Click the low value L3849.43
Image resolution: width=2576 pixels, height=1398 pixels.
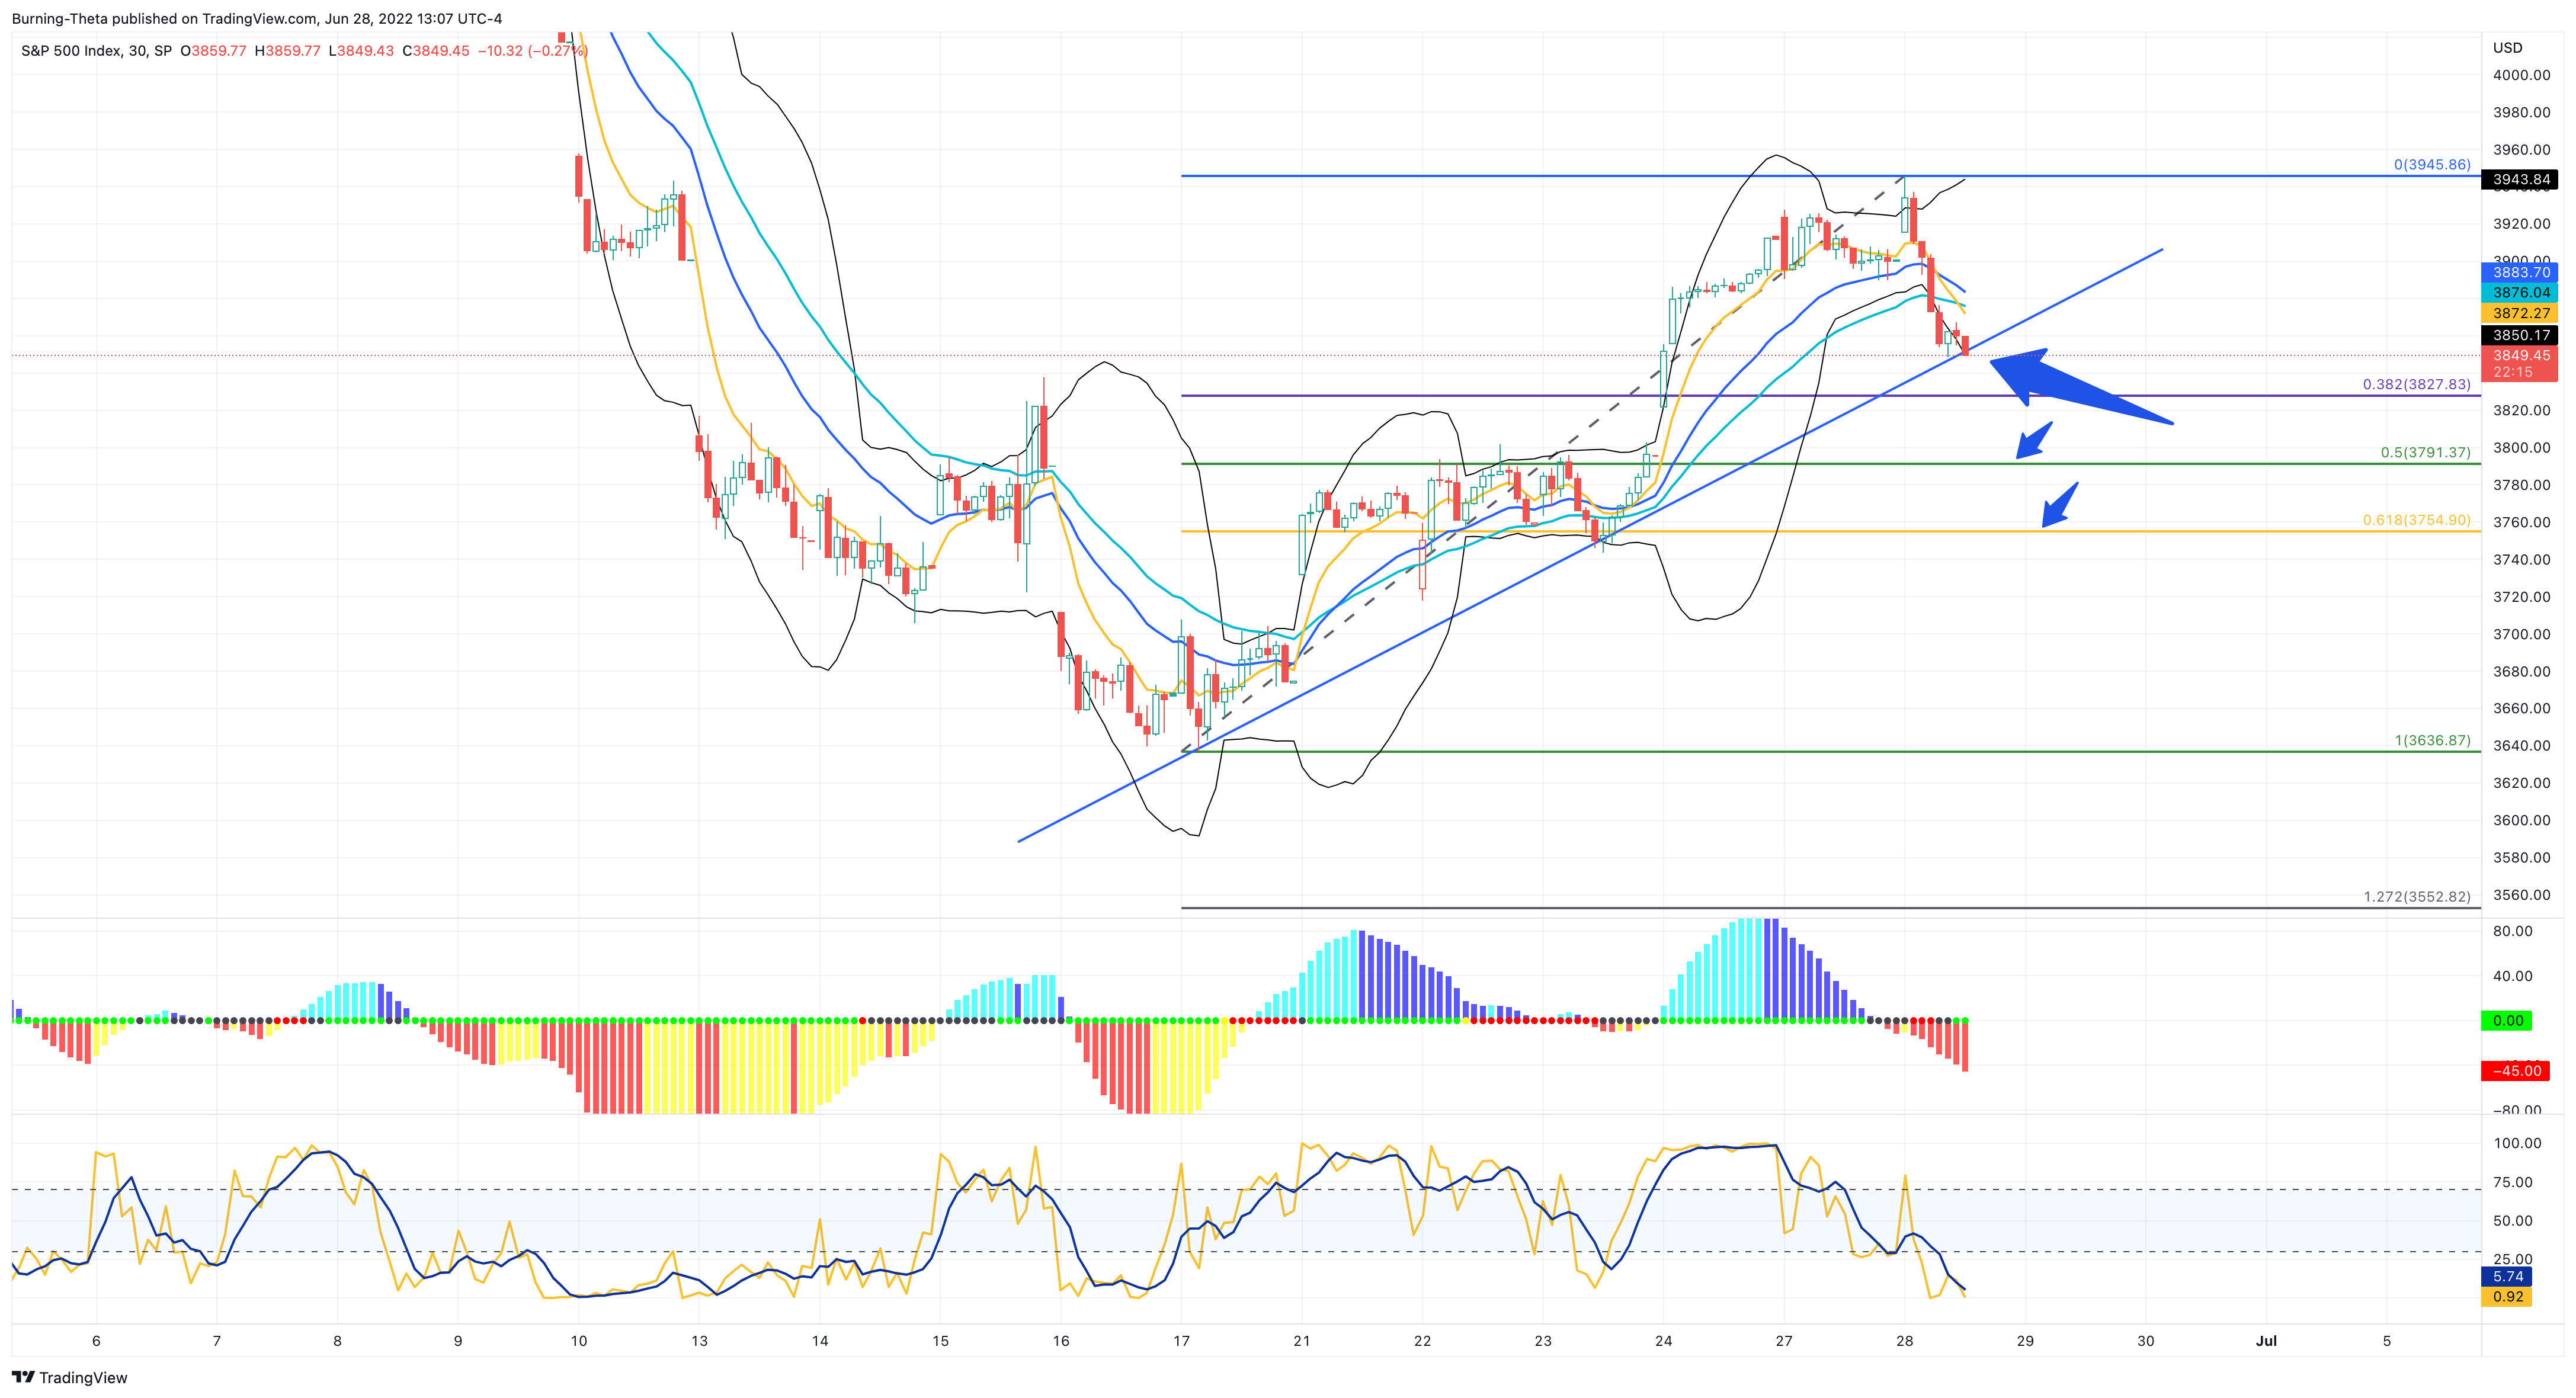(x=361, y=50)
